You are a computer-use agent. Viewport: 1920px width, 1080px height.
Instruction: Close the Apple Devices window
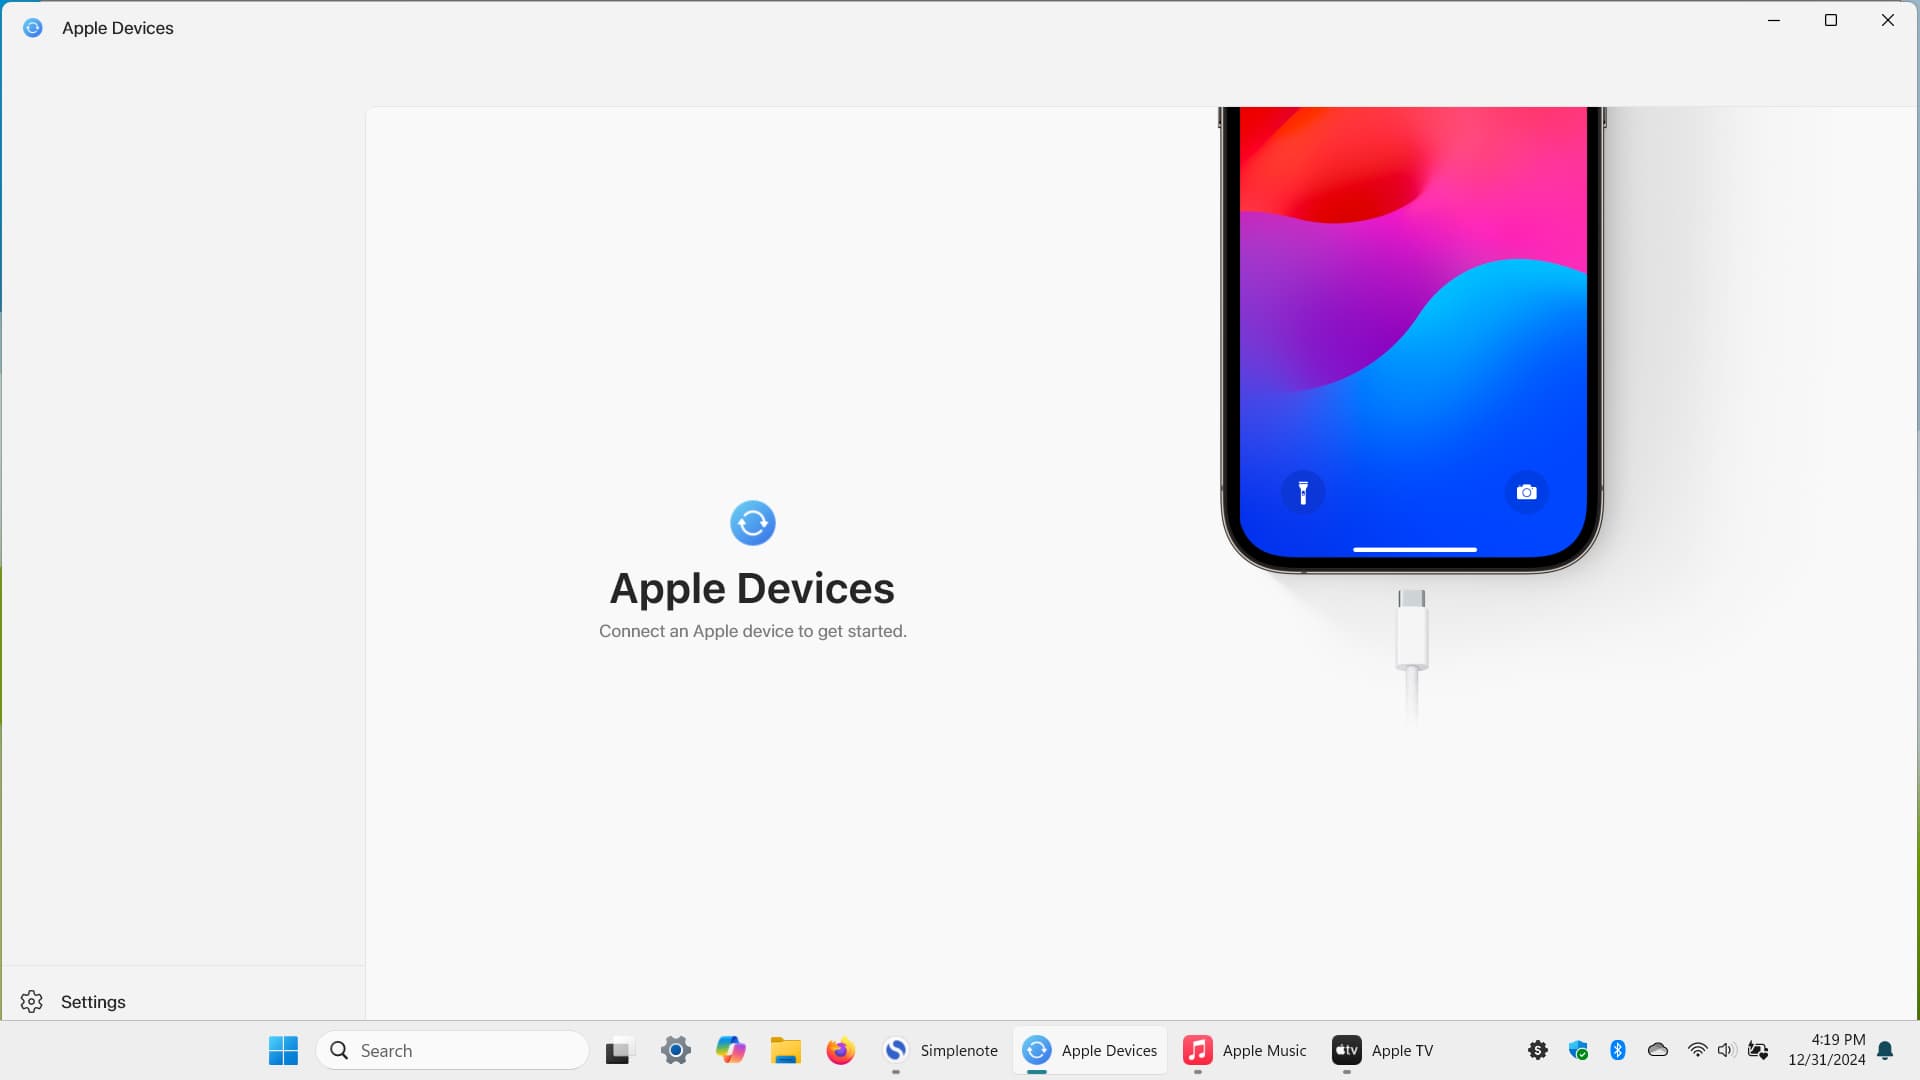point(1888,20)
